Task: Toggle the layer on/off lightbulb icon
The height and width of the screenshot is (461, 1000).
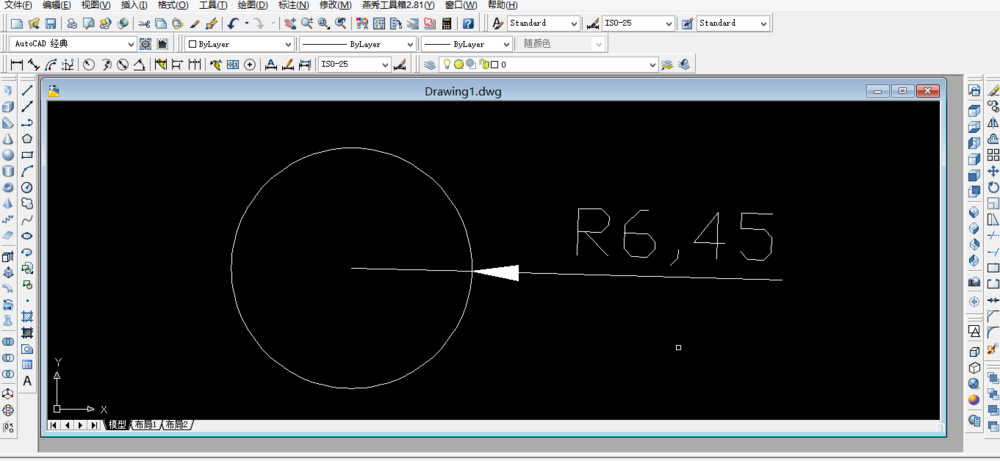Action: pos(447,64)
